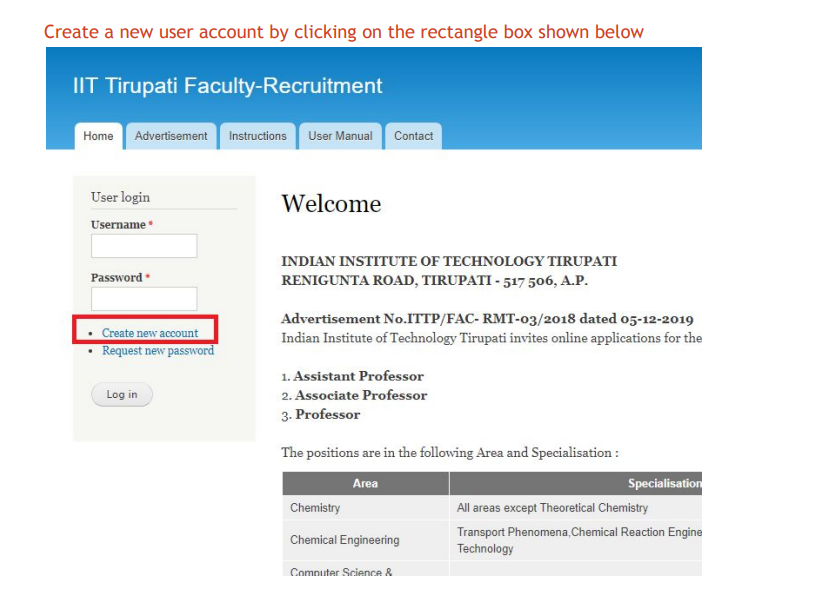Screen dimensions: 826x602
Task: Click the Area column header
Action: pyautogui.click(x=366, y=483)
